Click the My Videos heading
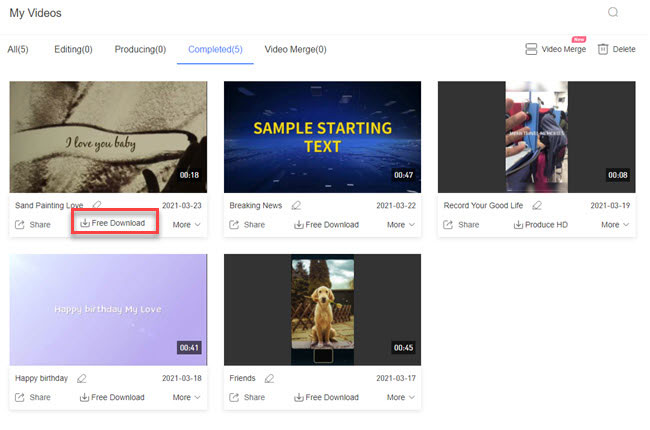 (35, 13)
